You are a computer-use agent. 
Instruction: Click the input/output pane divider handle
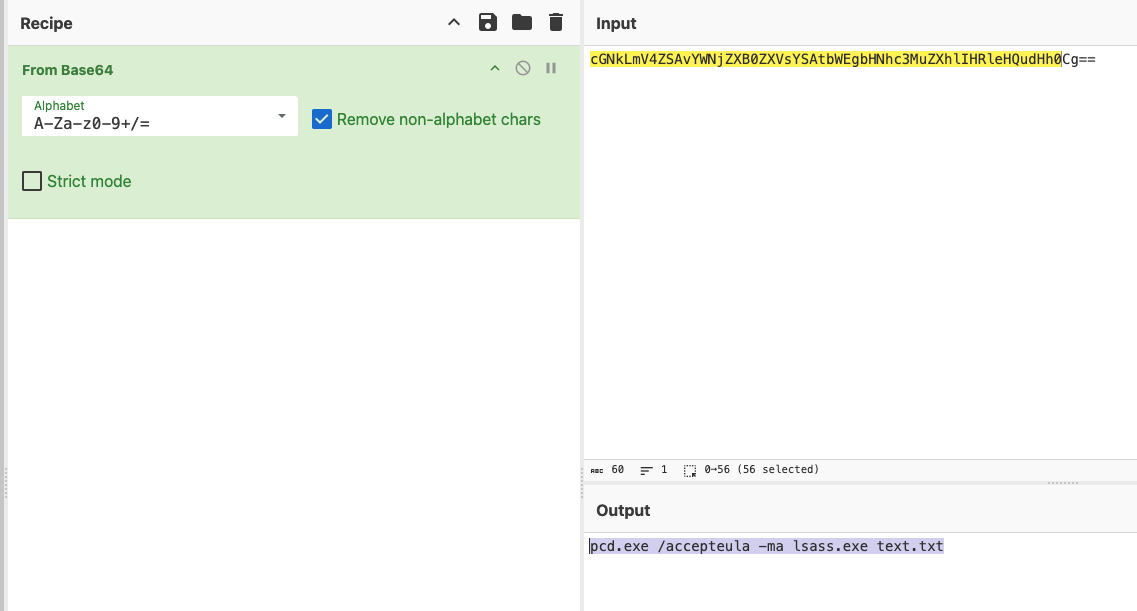pos(1063,483)
